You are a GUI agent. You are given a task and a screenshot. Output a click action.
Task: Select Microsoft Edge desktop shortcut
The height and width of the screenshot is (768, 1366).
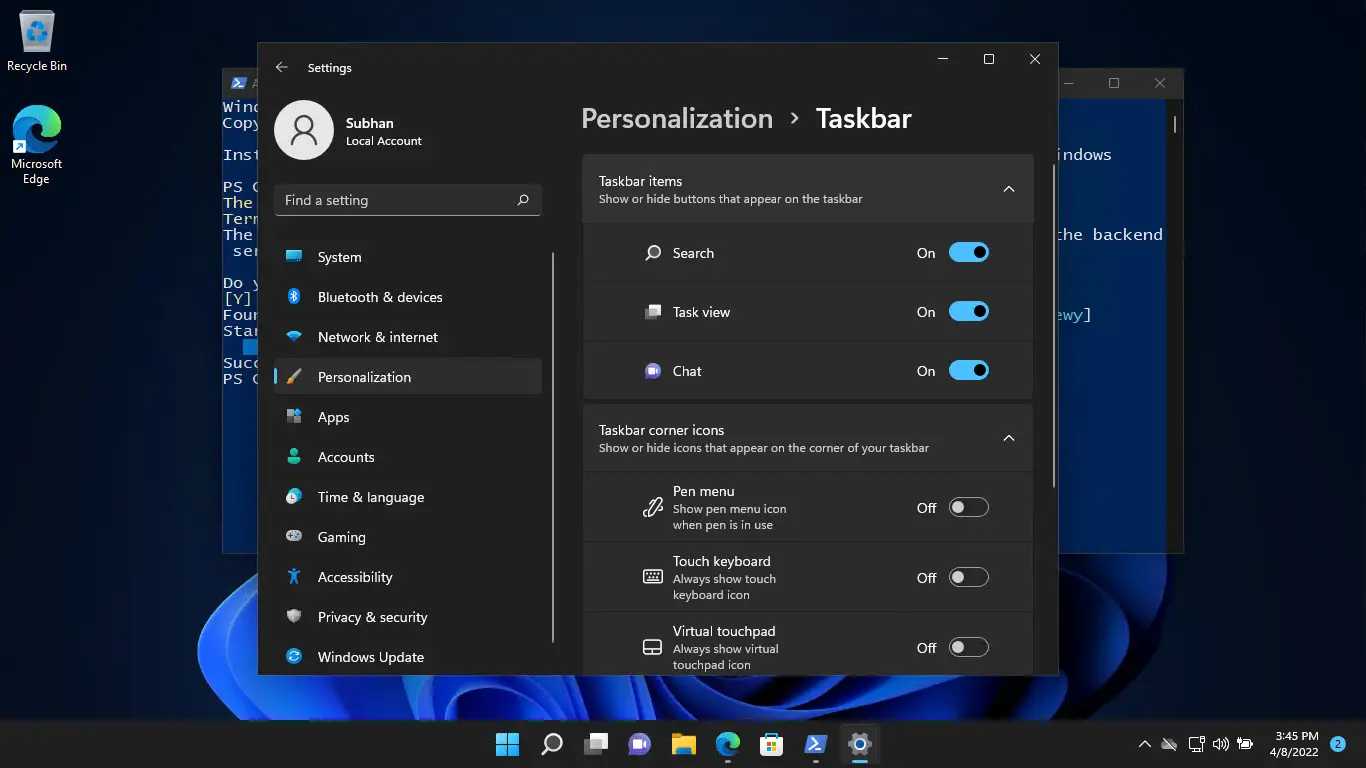coord(37,145)
